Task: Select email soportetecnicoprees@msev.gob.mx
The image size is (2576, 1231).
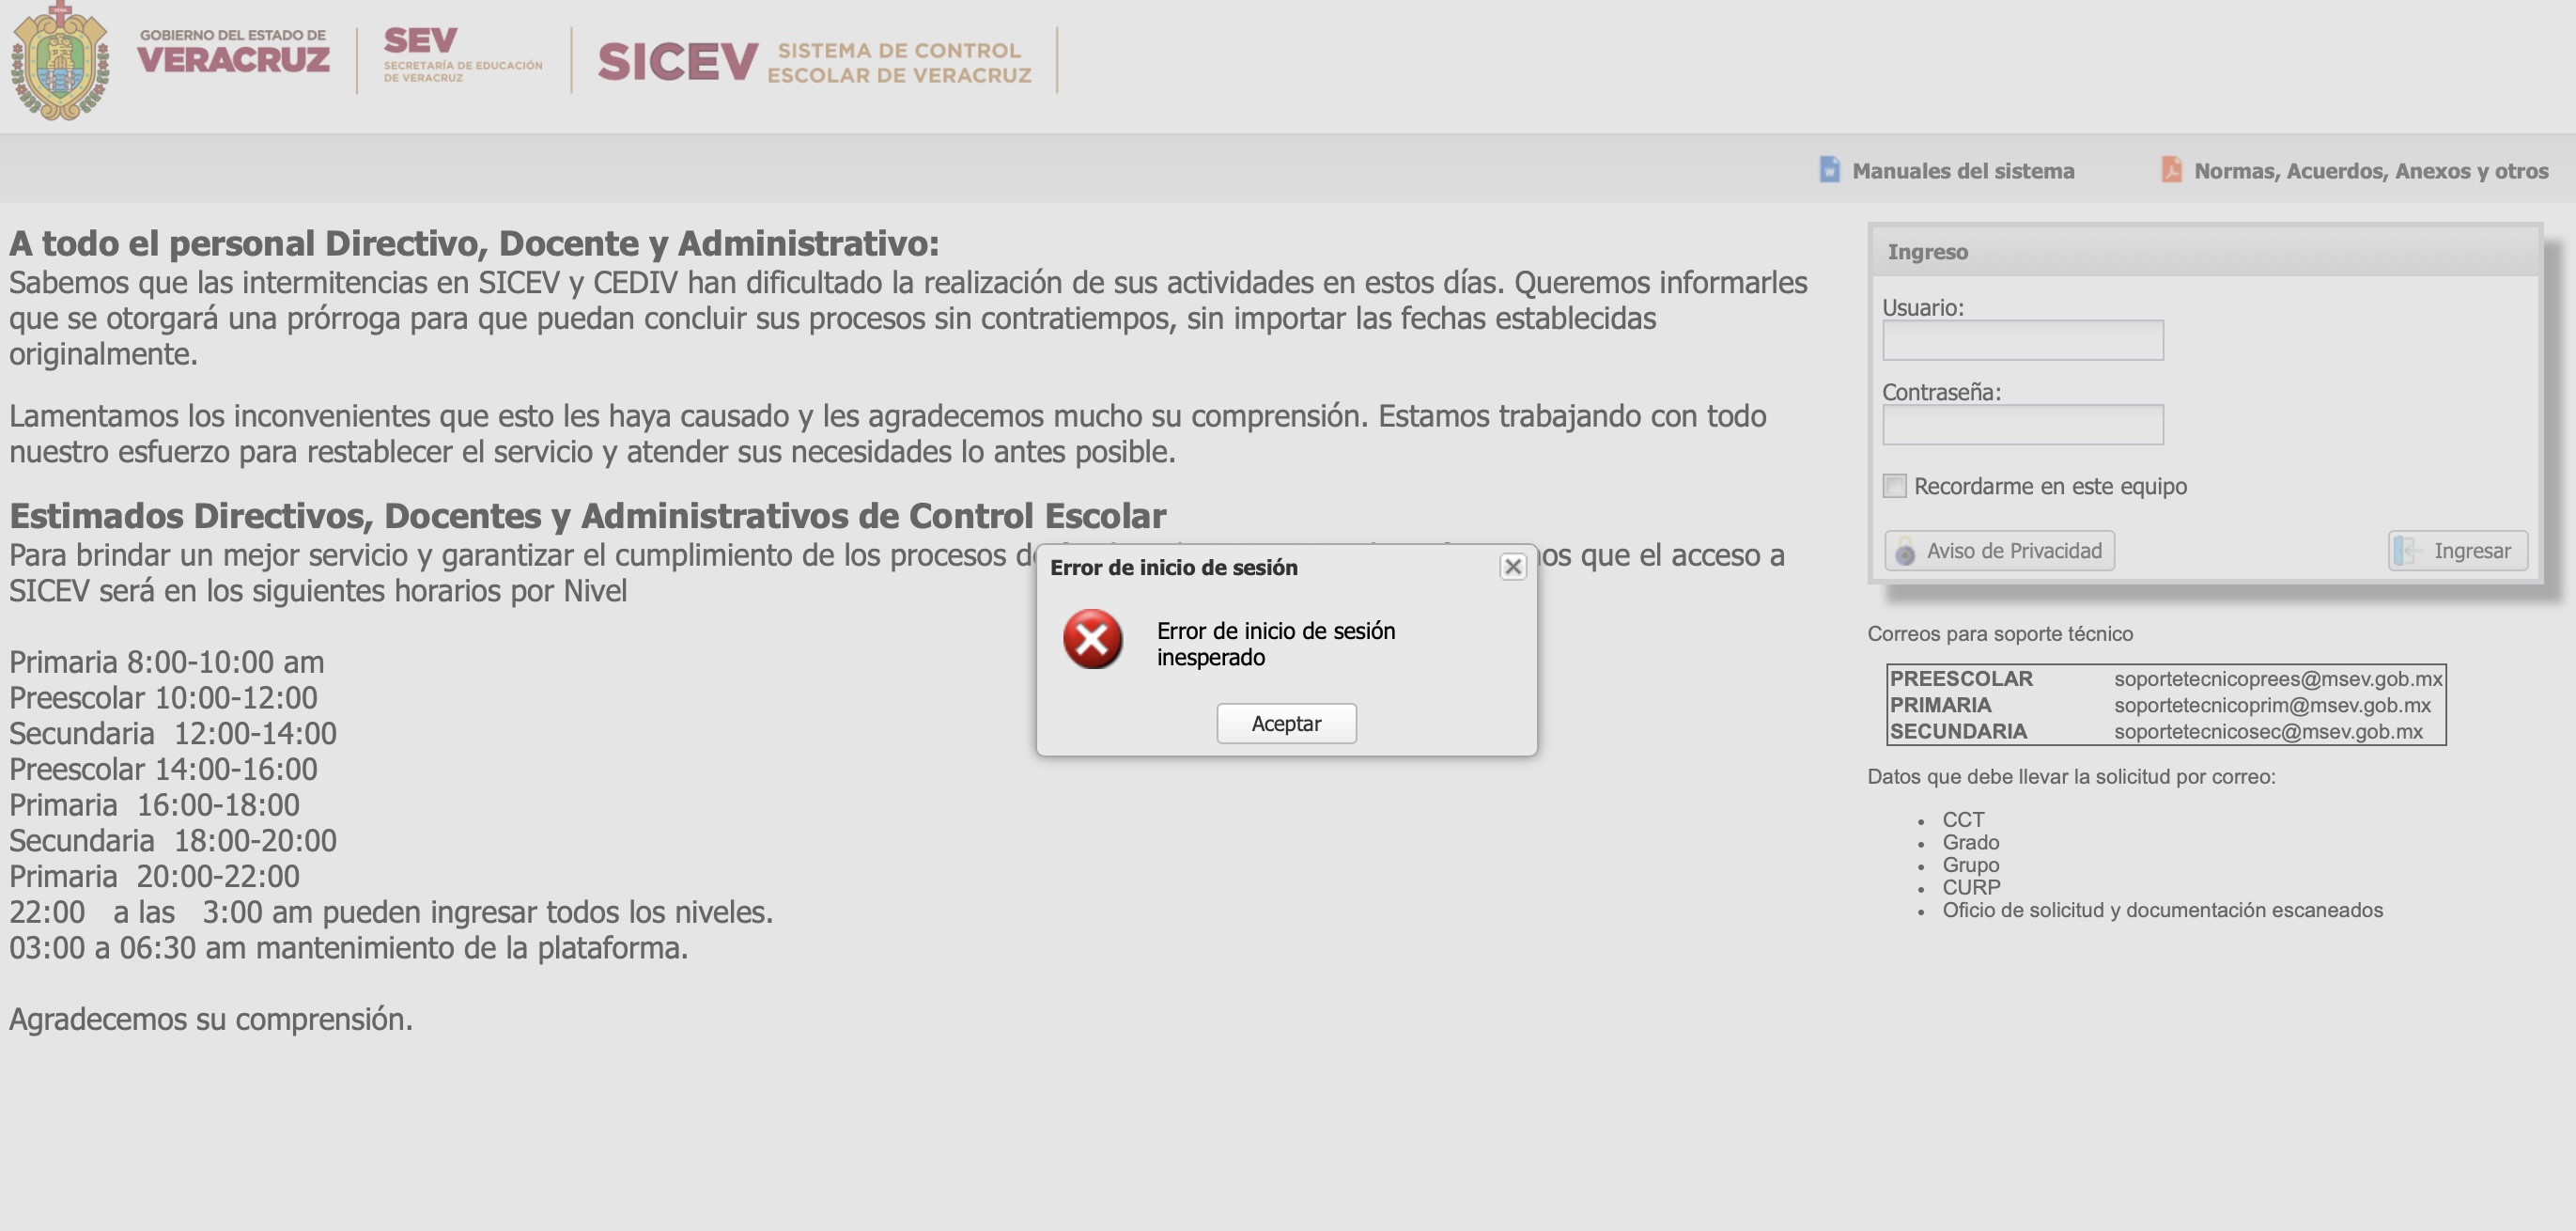Action: tap(2278, 679)
